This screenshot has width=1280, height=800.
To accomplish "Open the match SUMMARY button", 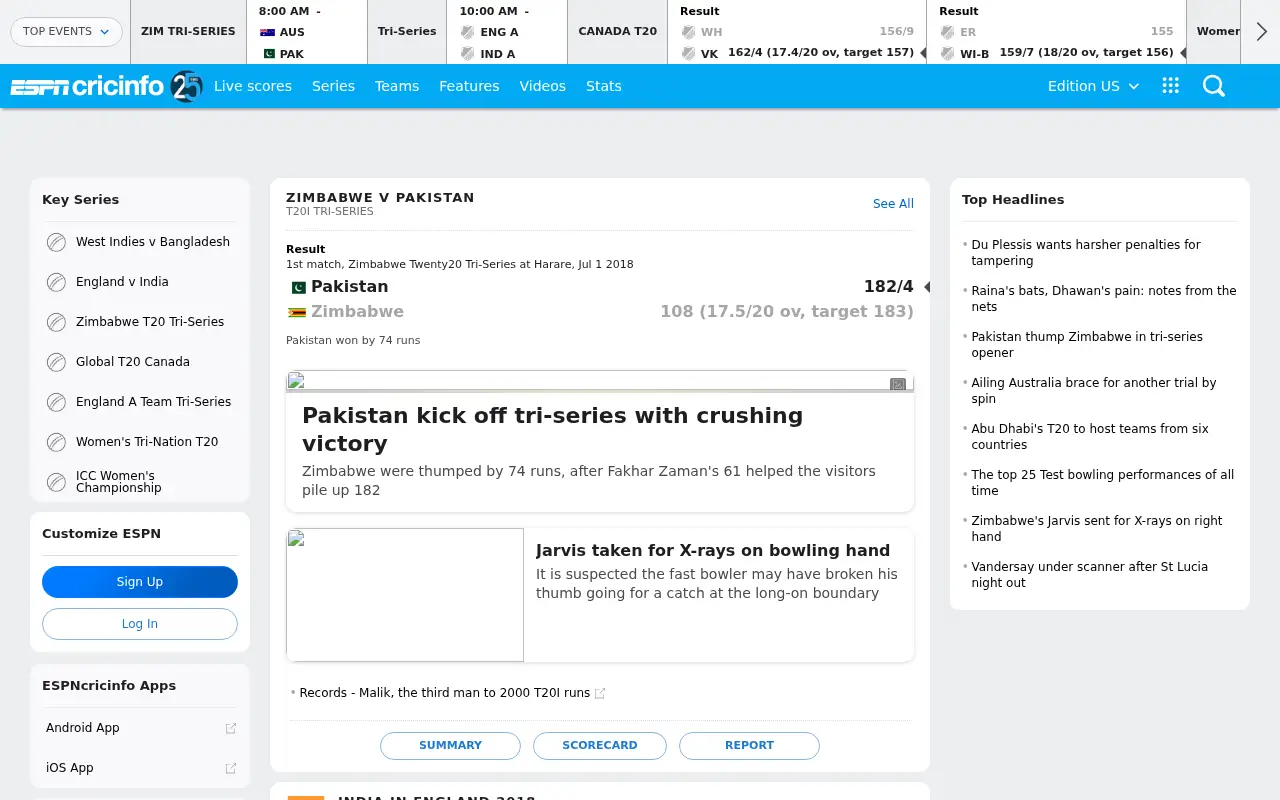I will (450, 746).
